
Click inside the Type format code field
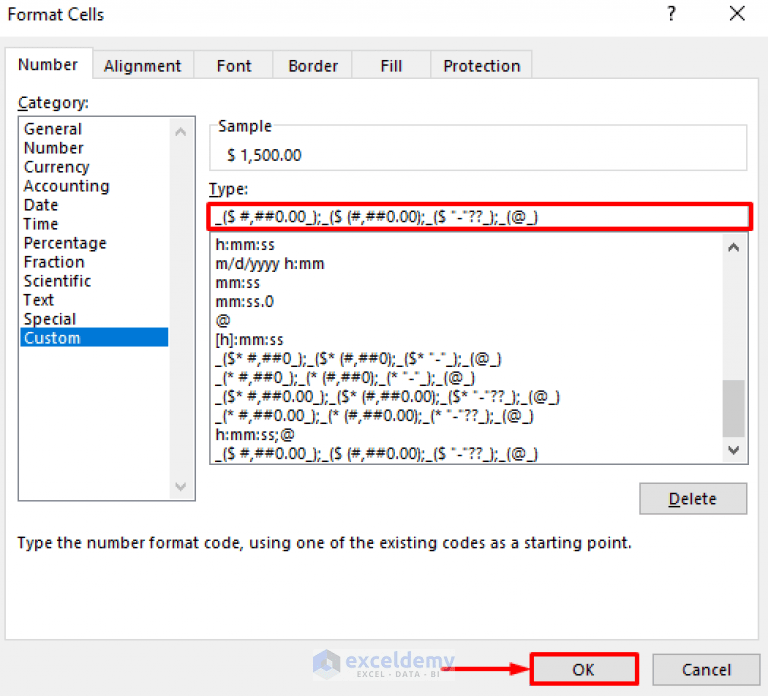pyautogui.click(x=480, y=216)
